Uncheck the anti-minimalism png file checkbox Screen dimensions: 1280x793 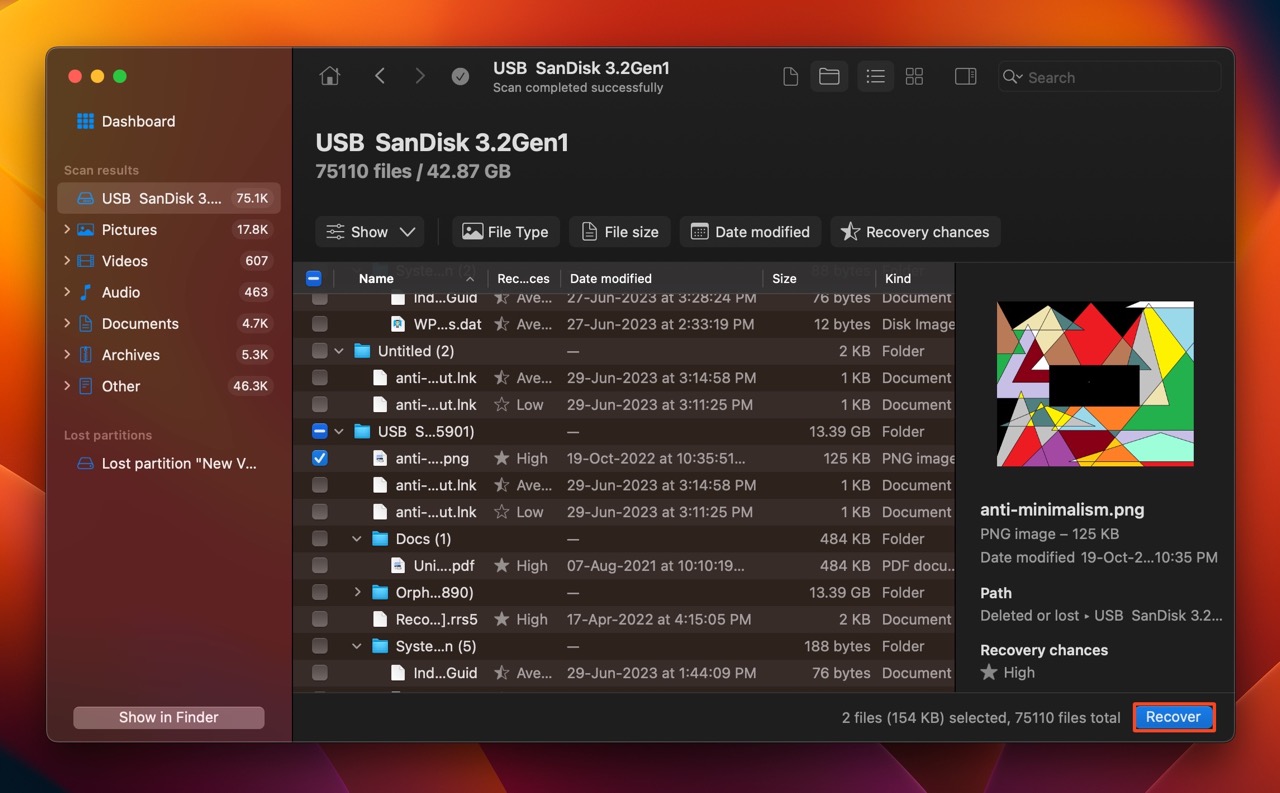(319, 458)
